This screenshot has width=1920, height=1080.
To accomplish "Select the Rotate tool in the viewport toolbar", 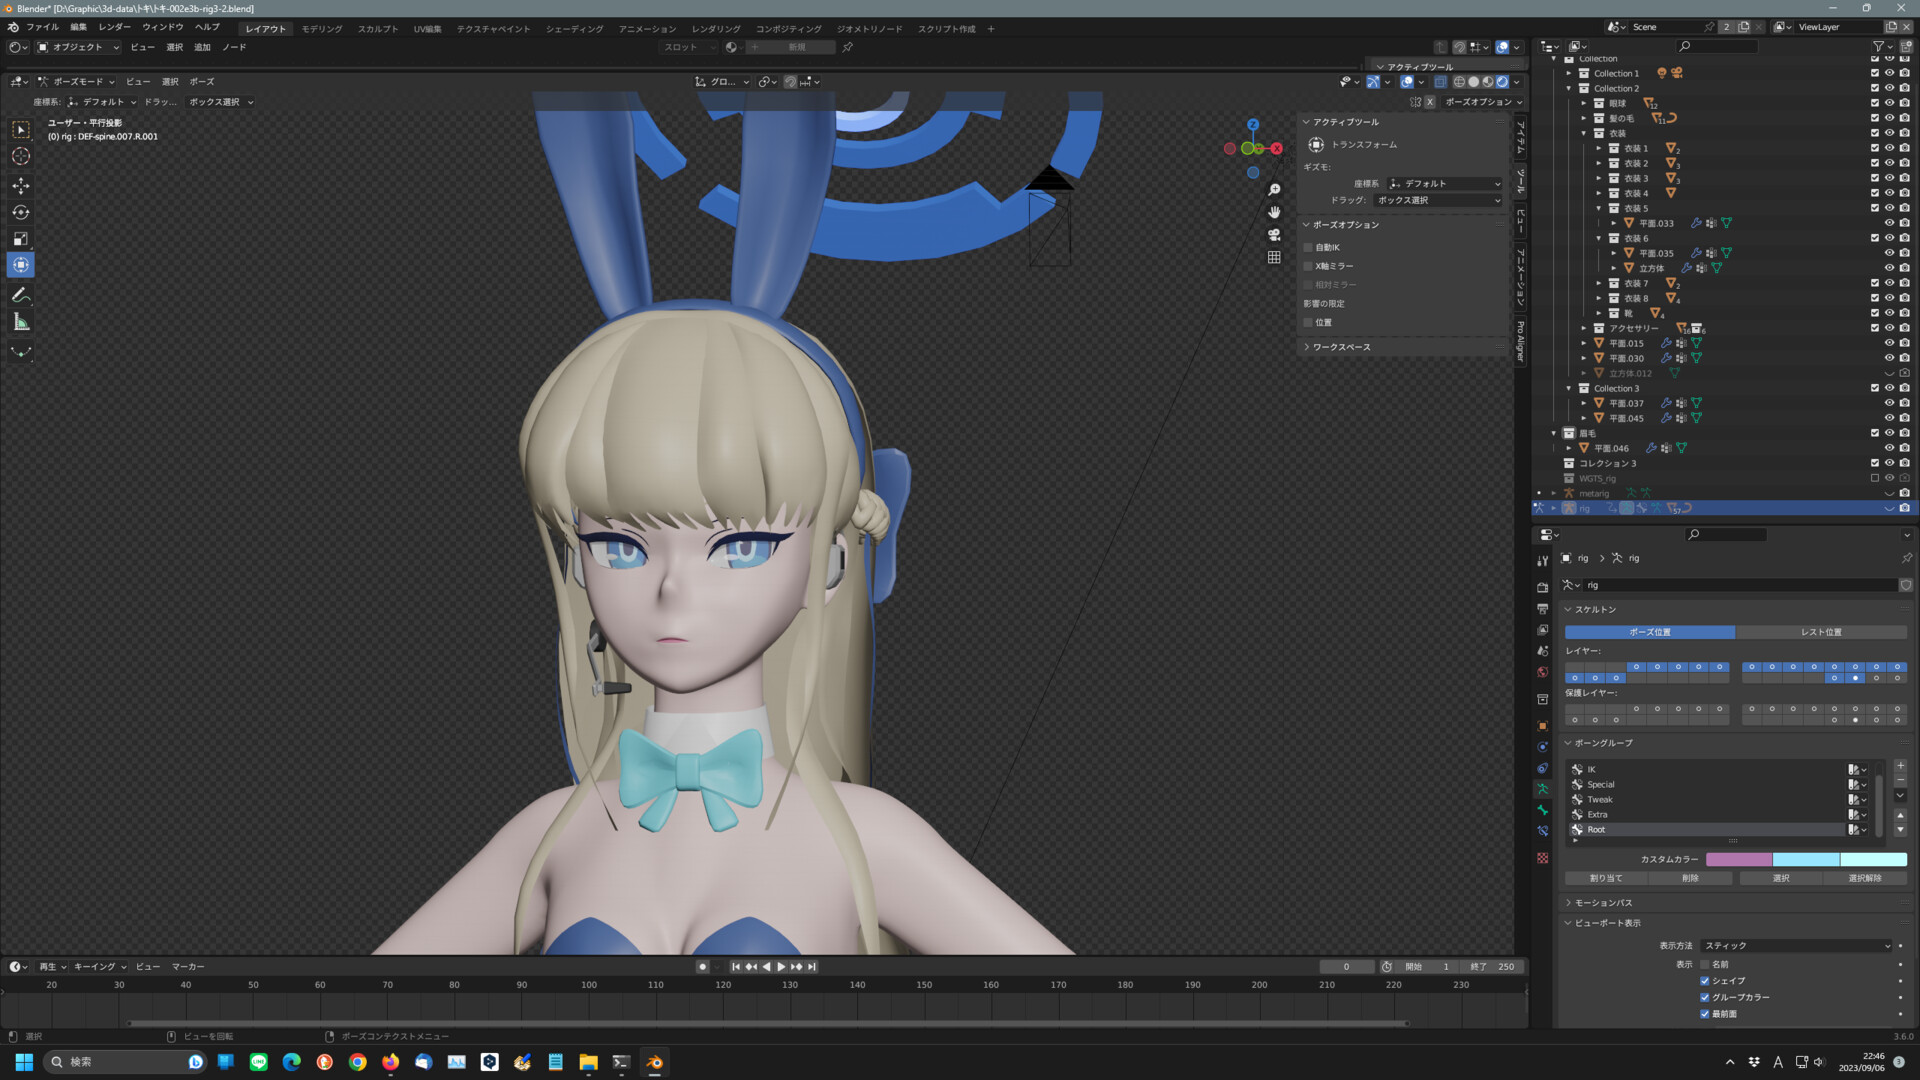I will (20, 212).
